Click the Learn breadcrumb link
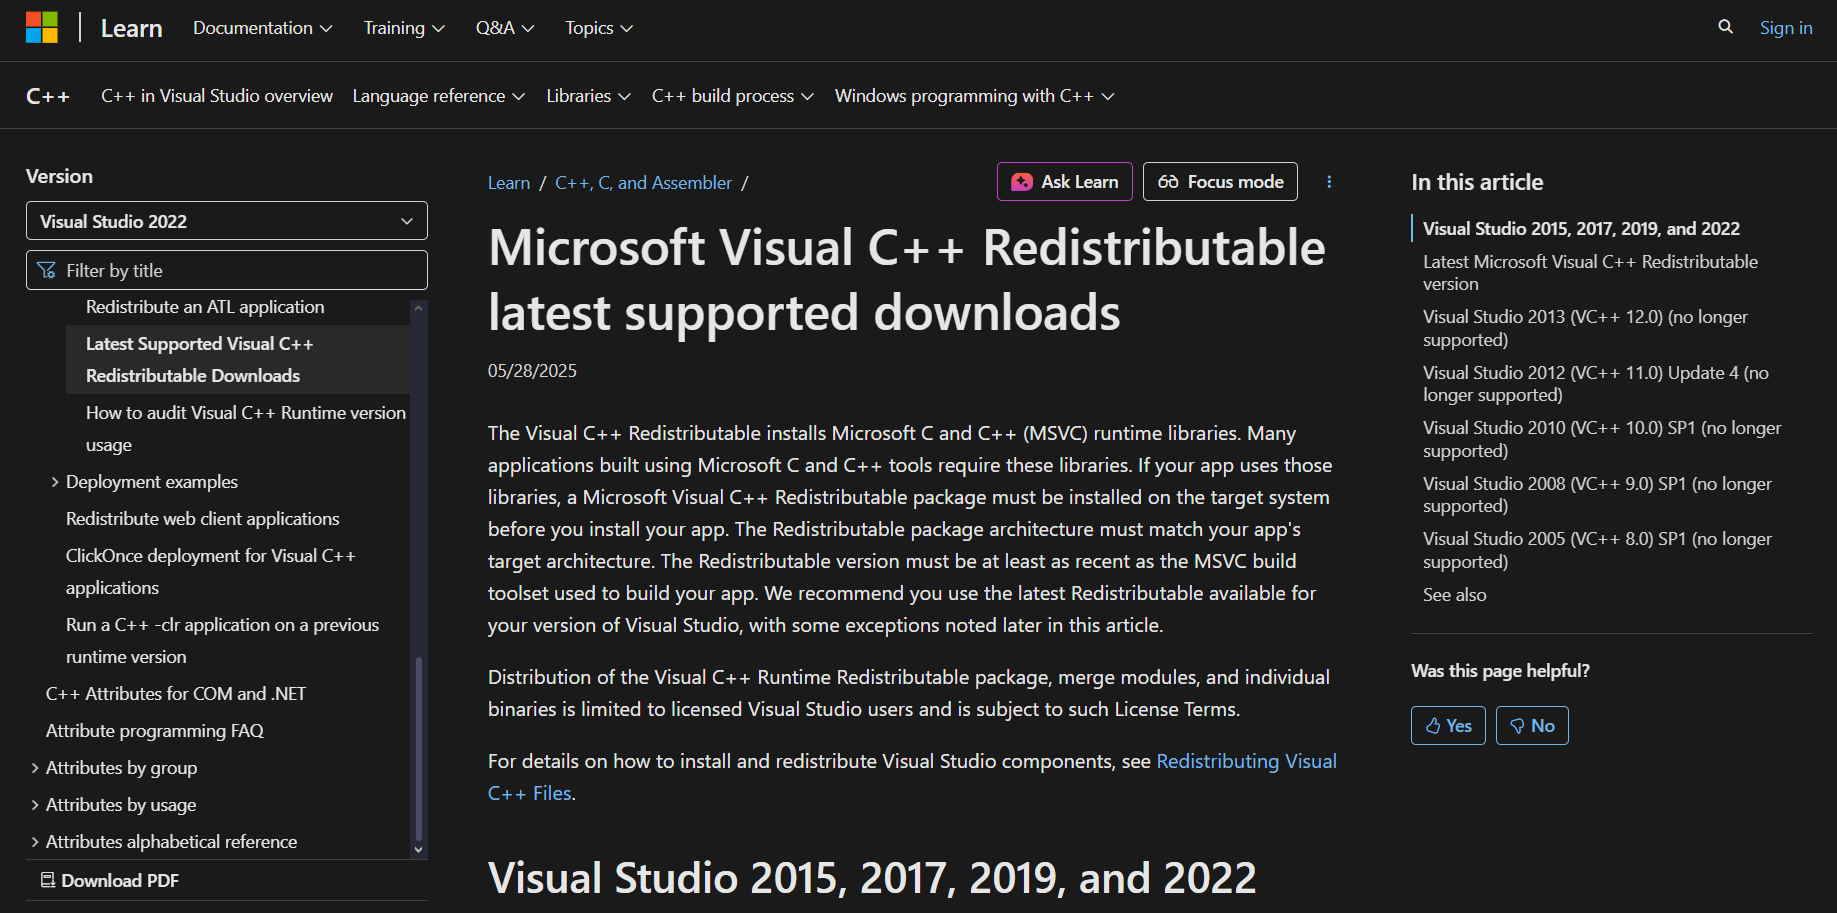The height and width of the screenshot is (913, 1837). click(x=509, y=183)
